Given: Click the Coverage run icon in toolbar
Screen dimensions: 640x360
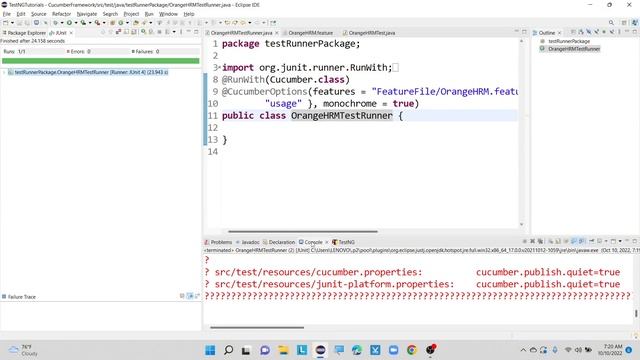Looking at the screenshot, I should pyautogui.click(x=83, y=23).
